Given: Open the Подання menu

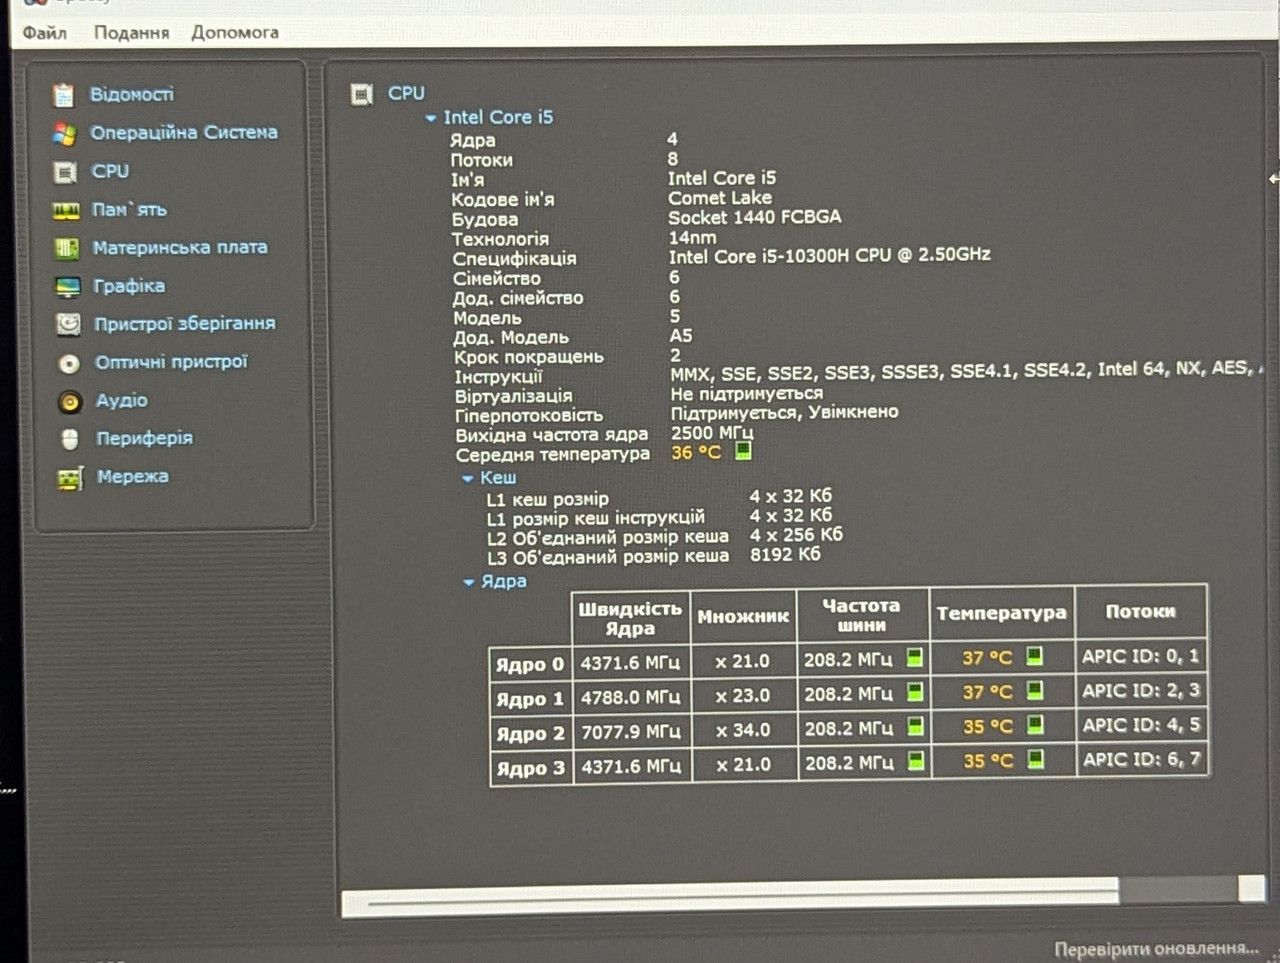Looking at the screenshot, I should (x=131, y=32).
